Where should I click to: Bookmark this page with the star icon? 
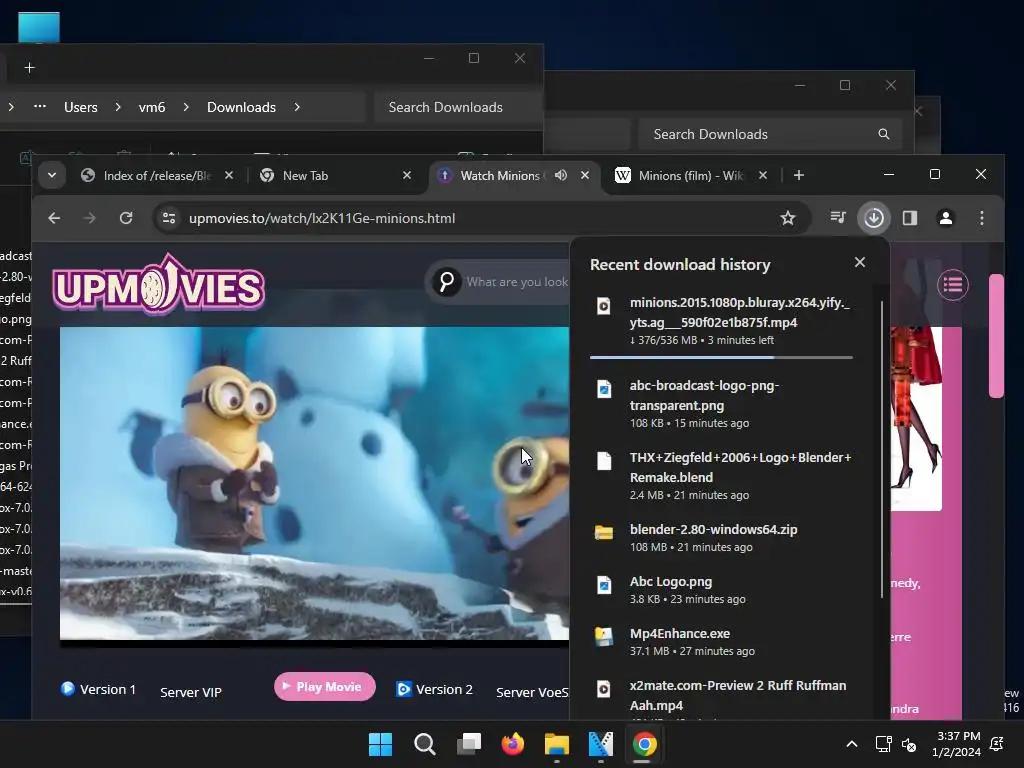pyautogui.click(x=788, y=218)
